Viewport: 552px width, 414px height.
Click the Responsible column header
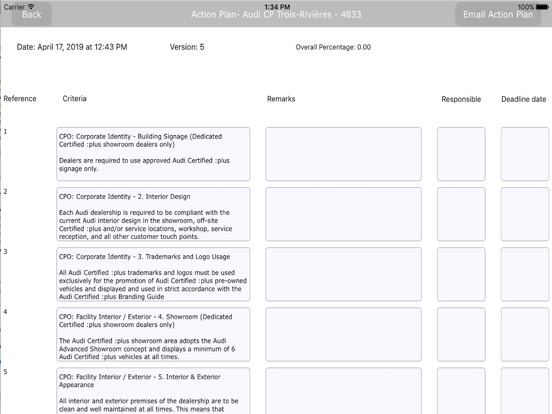461,99
